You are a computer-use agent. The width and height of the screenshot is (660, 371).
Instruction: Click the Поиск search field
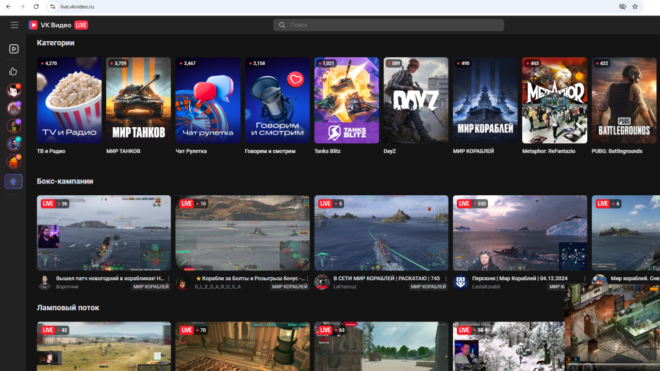[389, 25]
